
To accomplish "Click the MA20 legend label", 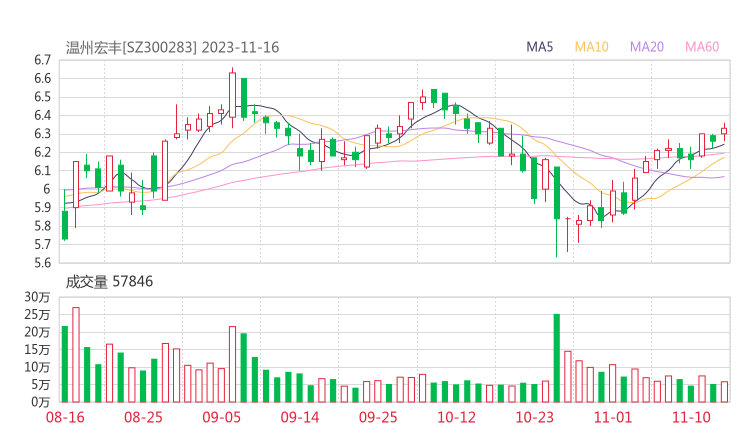I will 647,47.
